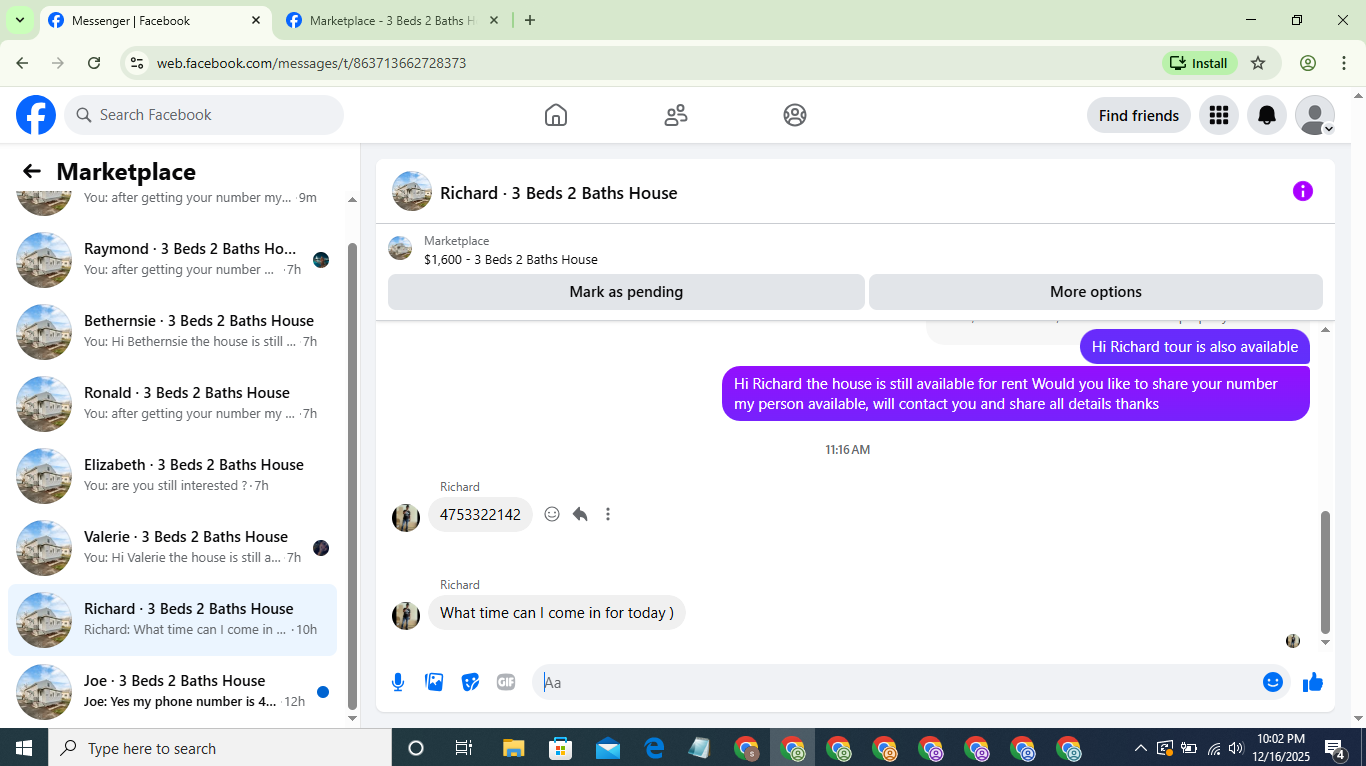1366x766 pixels.
Task: Click the Windows taskbar search box
Action: [x=219, y=748]
